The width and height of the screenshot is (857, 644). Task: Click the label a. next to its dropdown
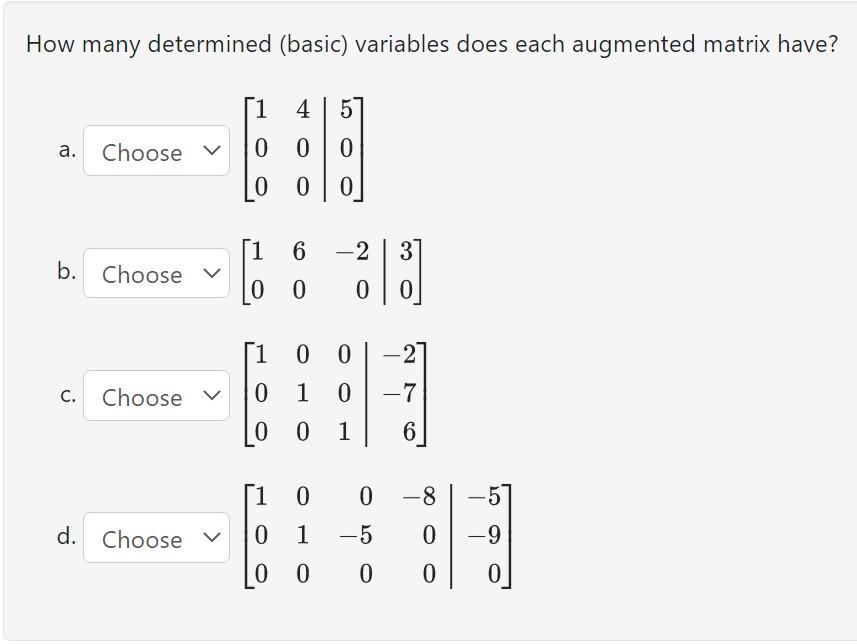(67, 153)
